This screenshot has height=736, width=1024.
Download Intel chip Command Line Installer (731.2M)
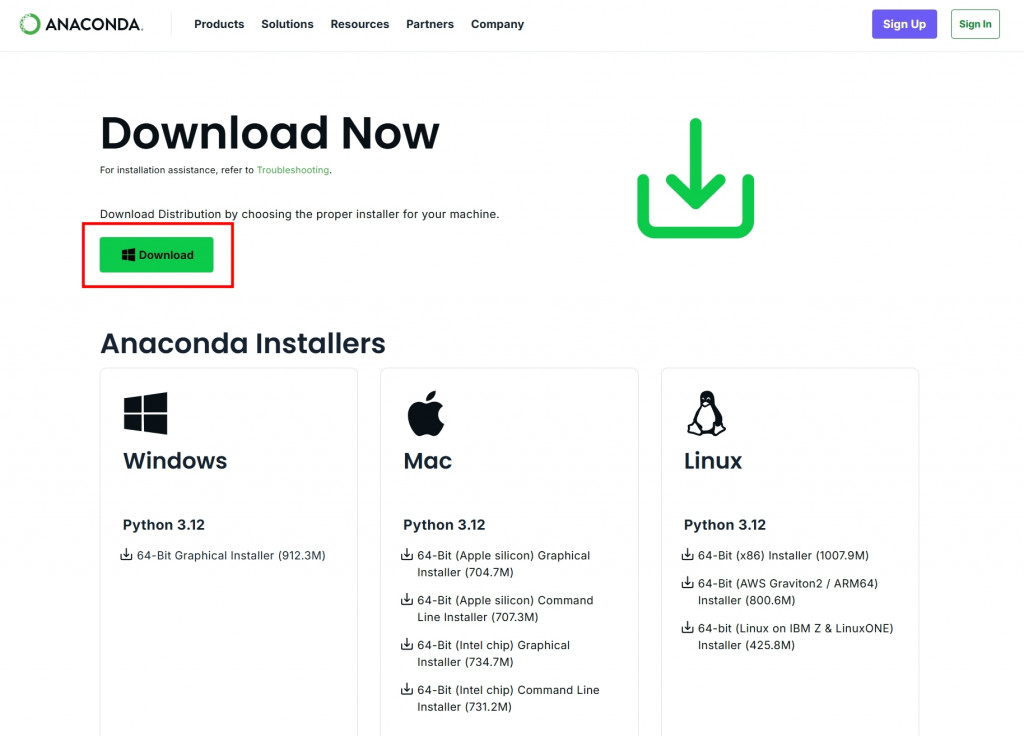pyautogui.click(x=508, y=698)
